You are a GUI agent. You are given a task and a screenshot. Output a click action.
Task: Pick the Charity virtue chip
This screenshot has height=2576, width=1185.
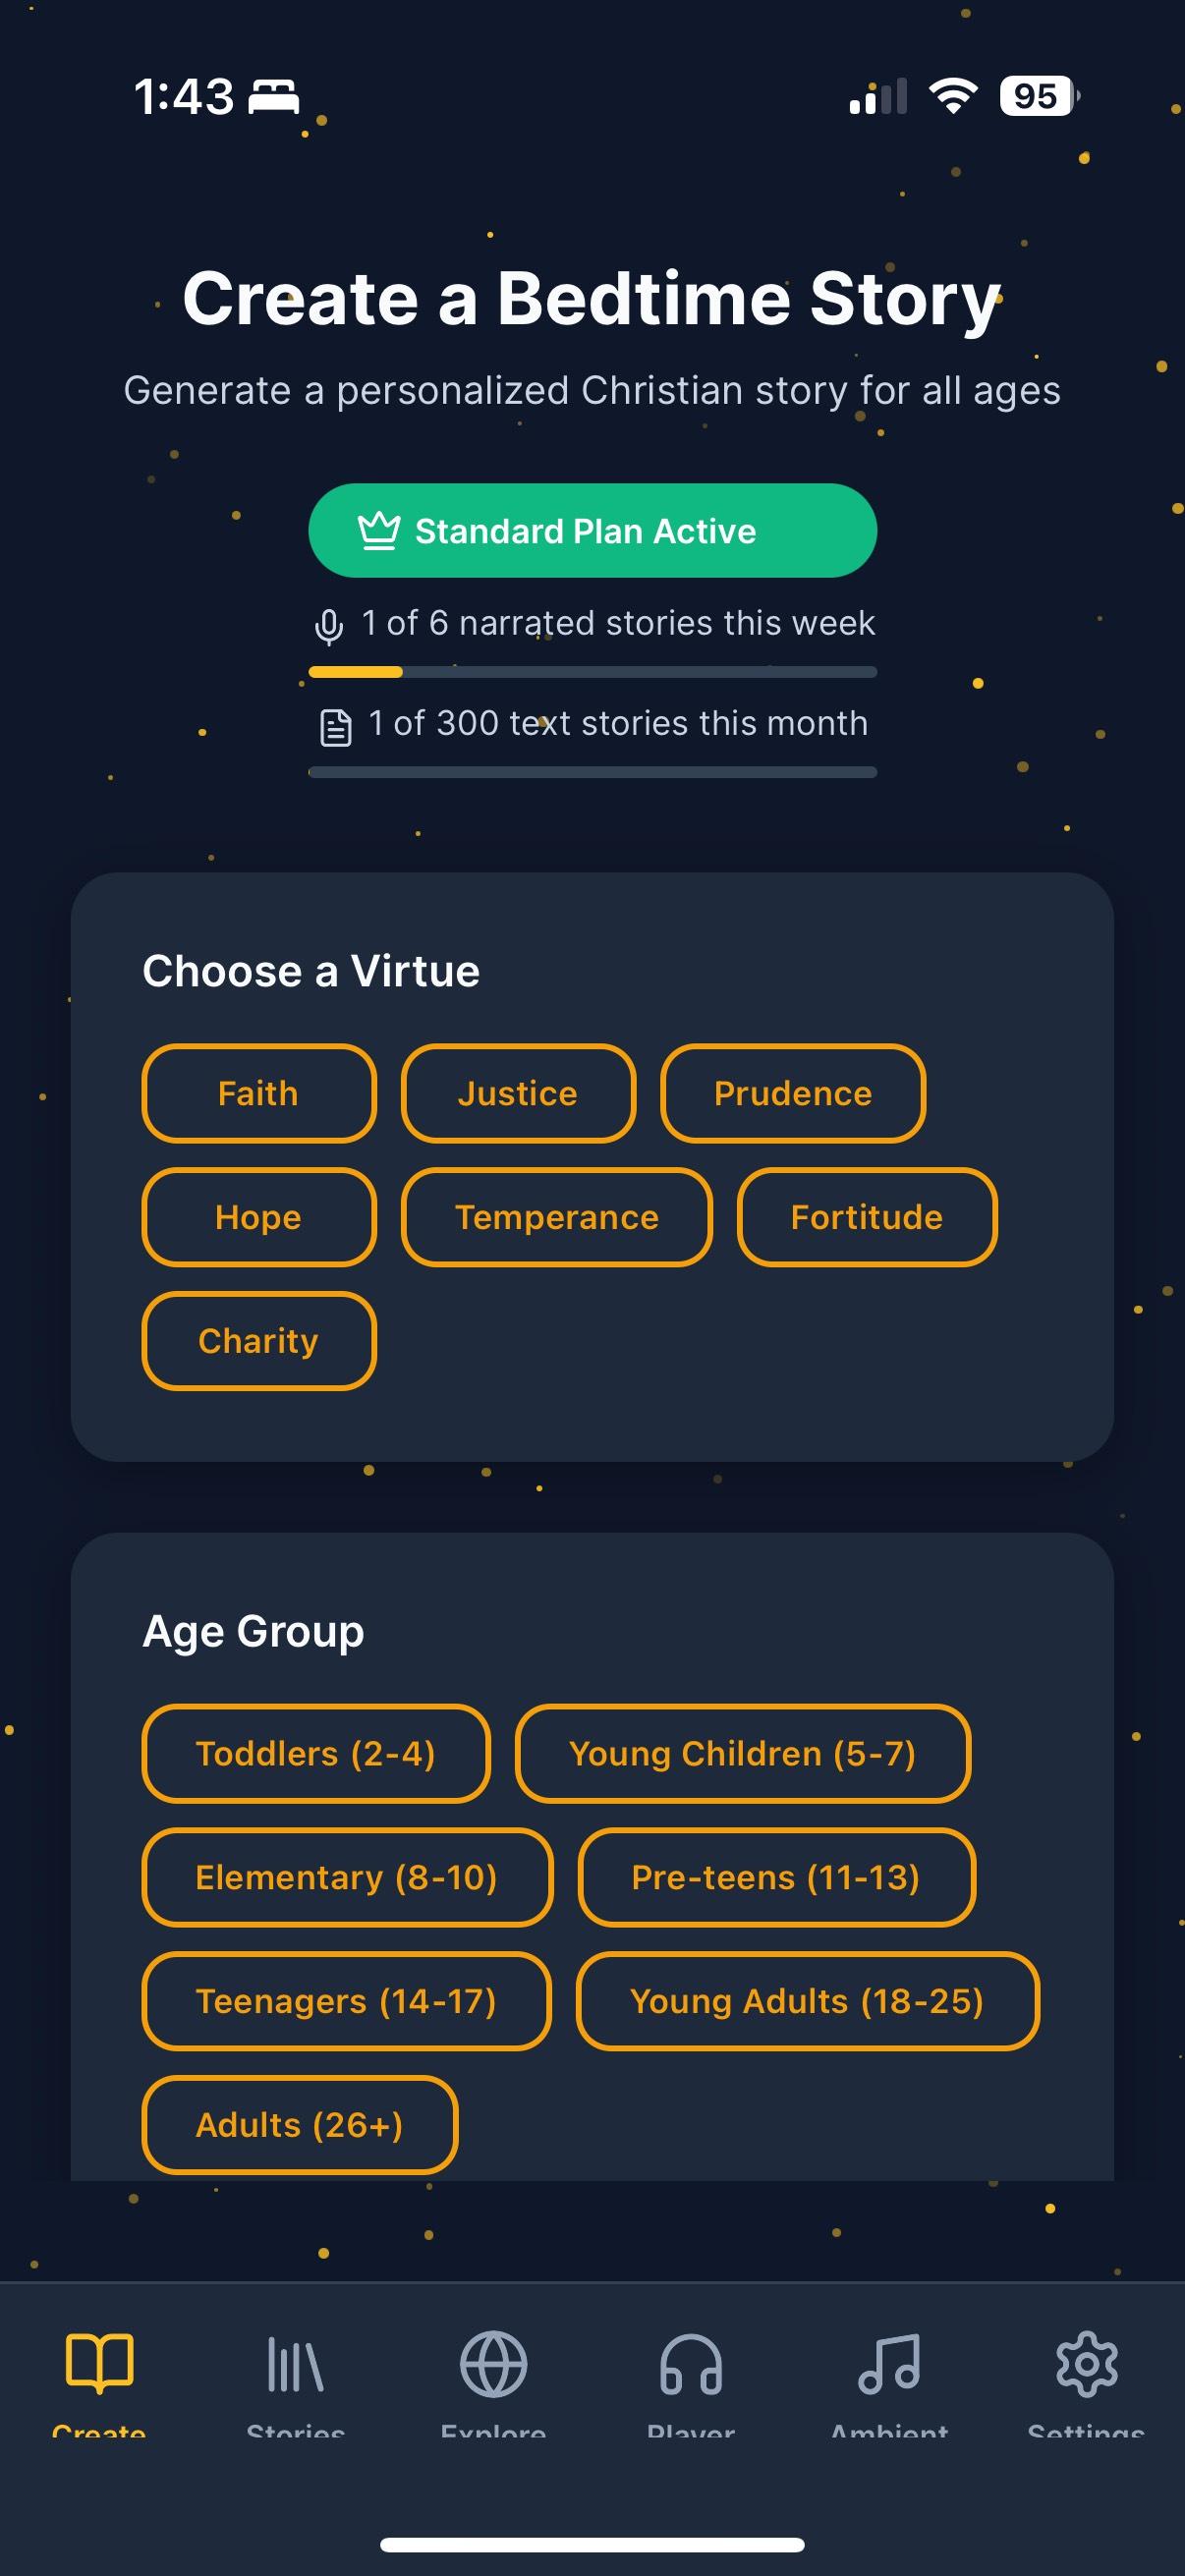pos(259,1341)
